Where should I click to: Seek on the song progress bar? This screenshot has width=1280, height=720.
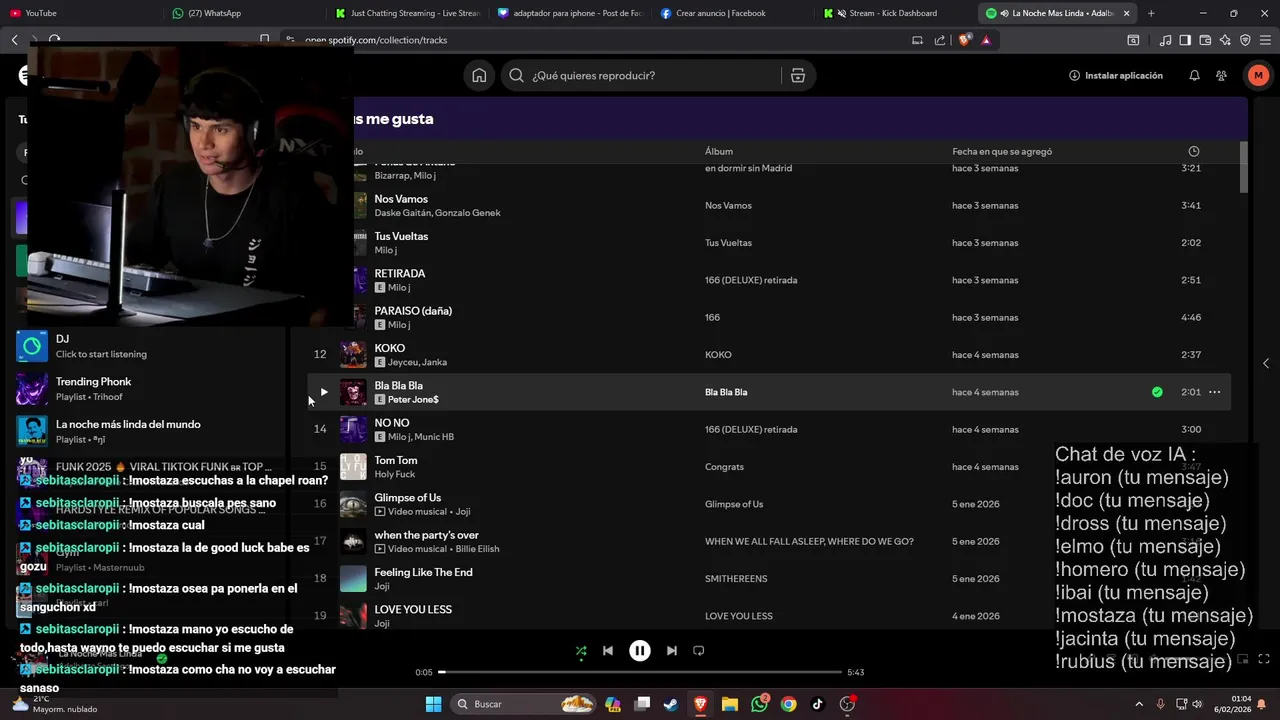point(640,672)
